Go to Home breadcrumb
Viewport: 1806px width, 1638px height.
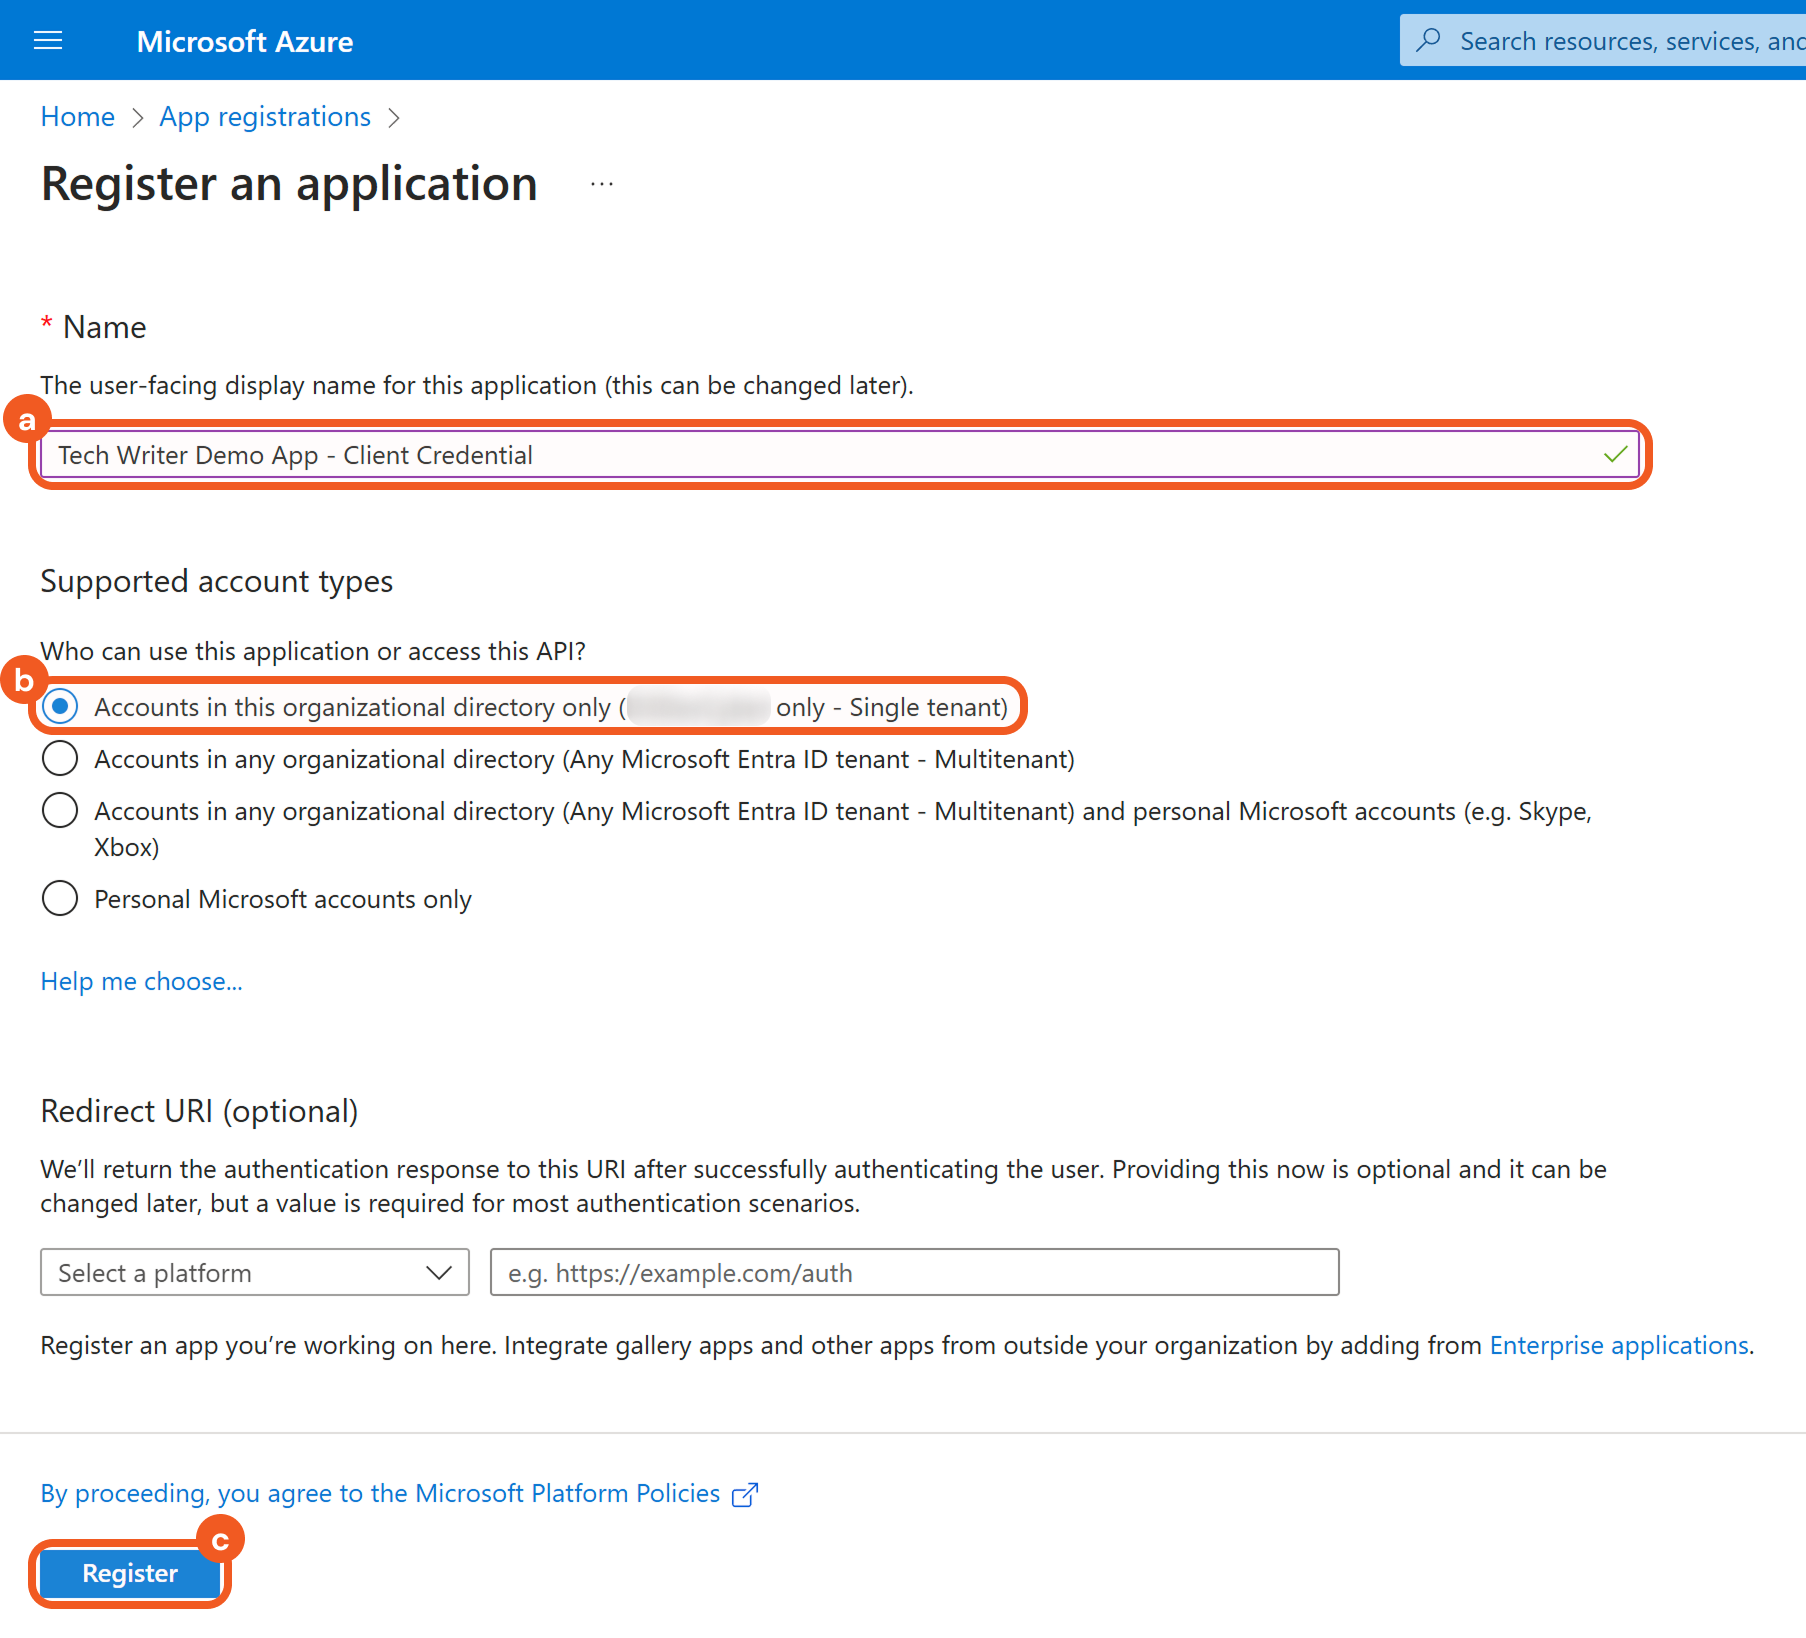[78, 117]
